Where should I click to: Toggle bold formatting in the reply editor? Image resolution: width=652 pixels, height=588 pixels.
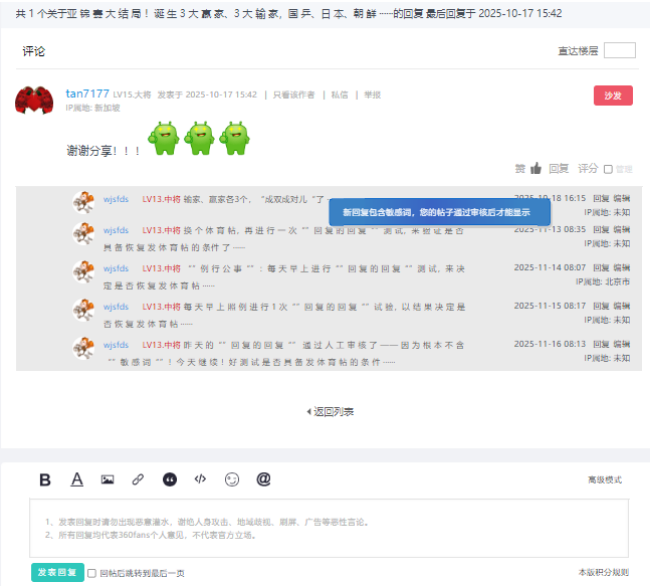(x=45, y=479)
